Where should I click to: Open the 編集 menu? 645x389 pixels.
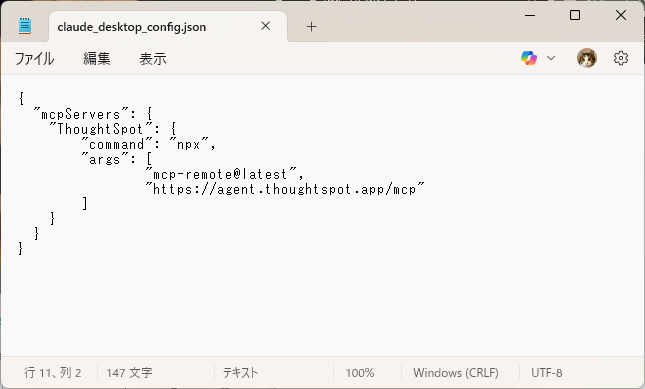97,59
